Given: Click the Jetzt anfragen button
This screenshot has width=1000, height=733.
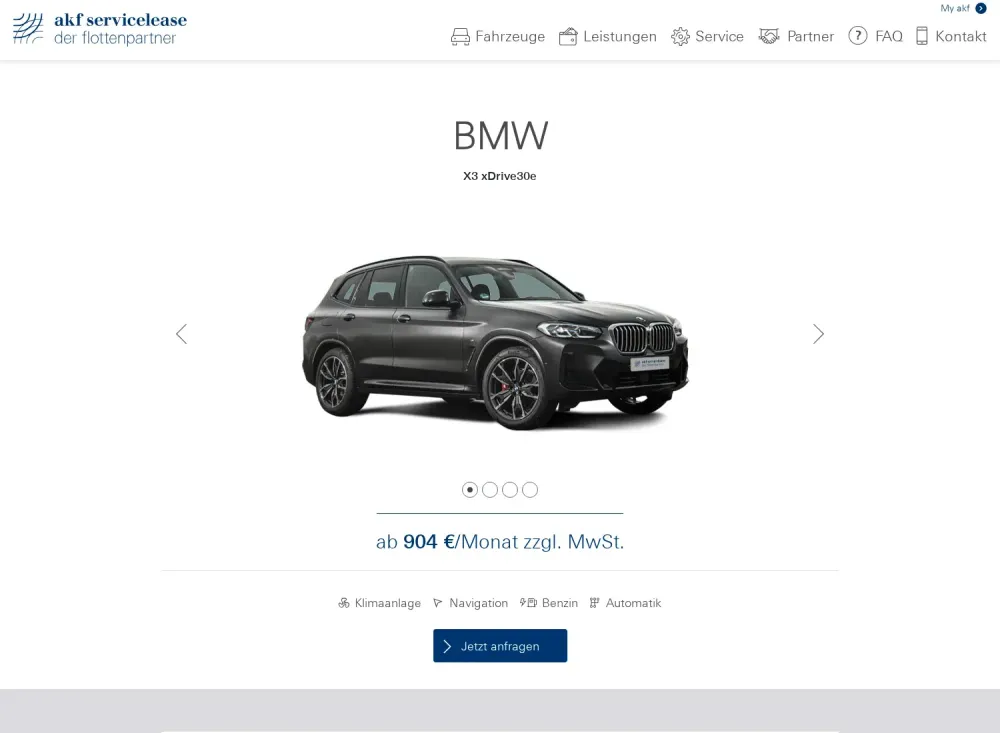Looking at the screenshot, I should 500,646.
